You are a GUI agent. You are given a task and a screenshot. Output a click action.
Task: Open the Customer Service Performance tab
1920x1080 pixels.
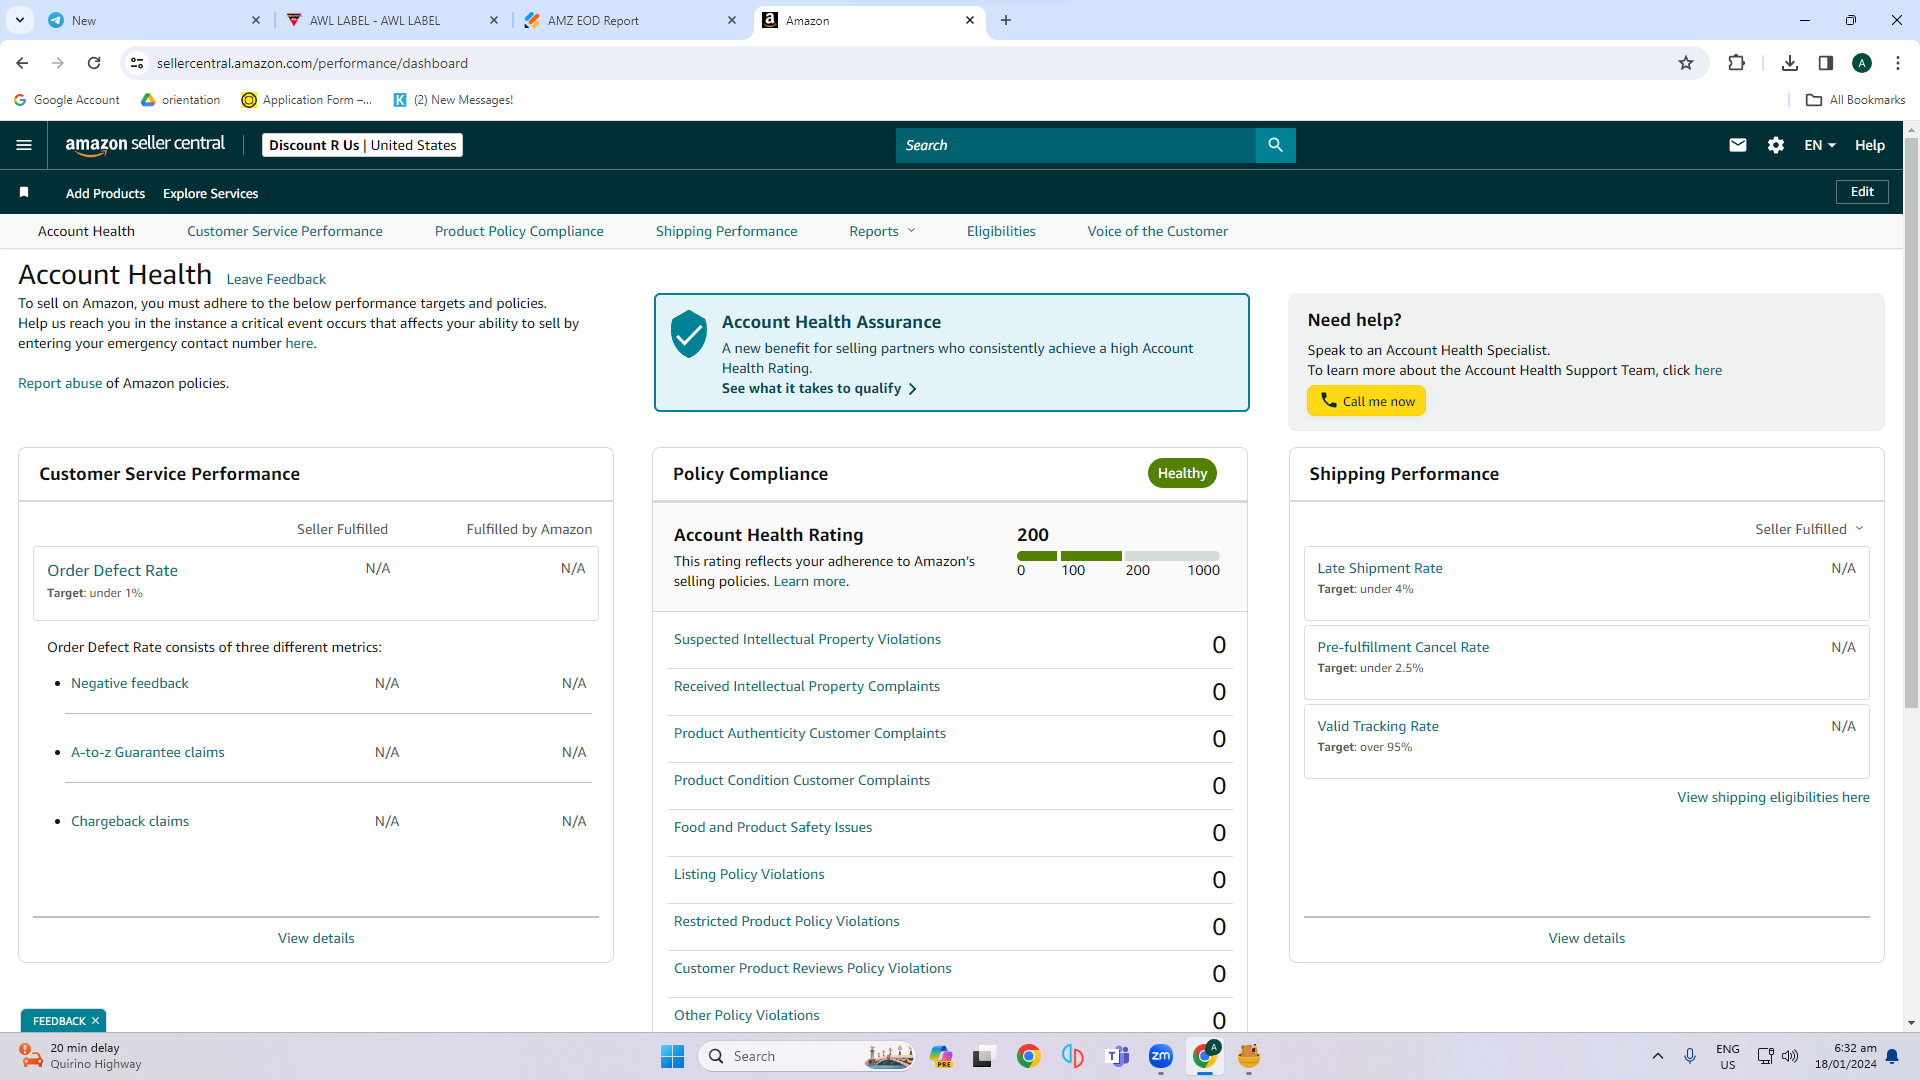pos(285,231)
